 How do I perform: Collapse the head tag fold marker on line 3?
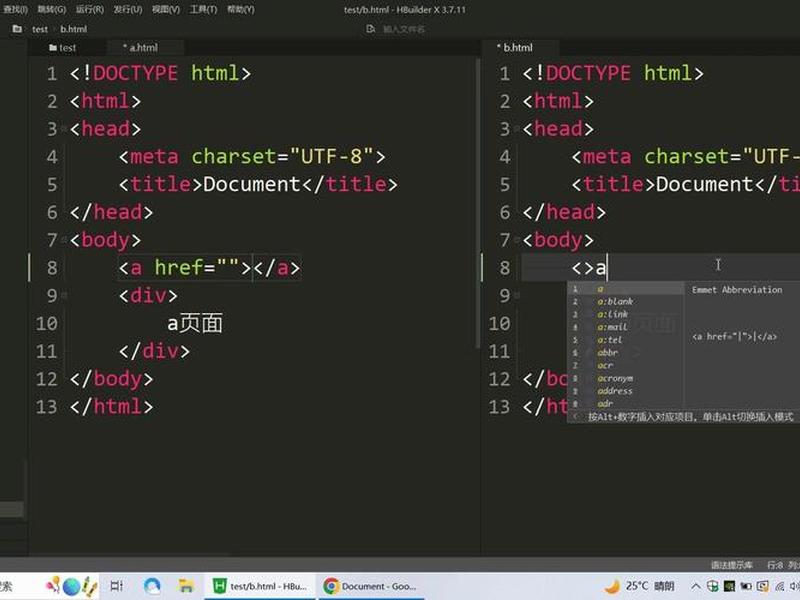pos(64,129)
